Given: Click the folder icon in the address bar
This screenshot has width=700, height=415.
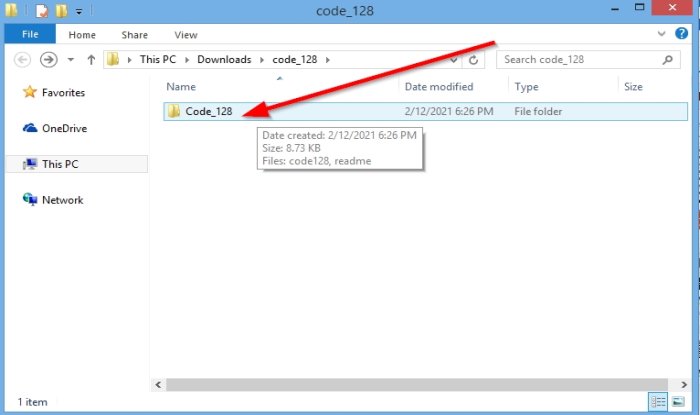Looking at the screenshot, I should point(113,59).
